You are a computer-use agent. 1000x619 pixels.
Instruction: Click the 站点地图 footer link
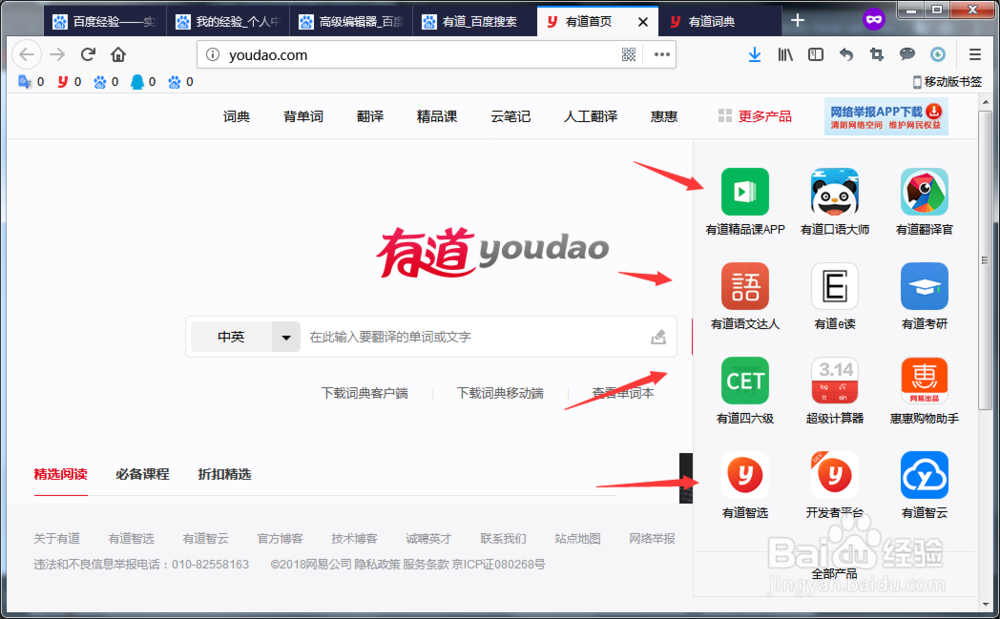[x=578, y=539]
